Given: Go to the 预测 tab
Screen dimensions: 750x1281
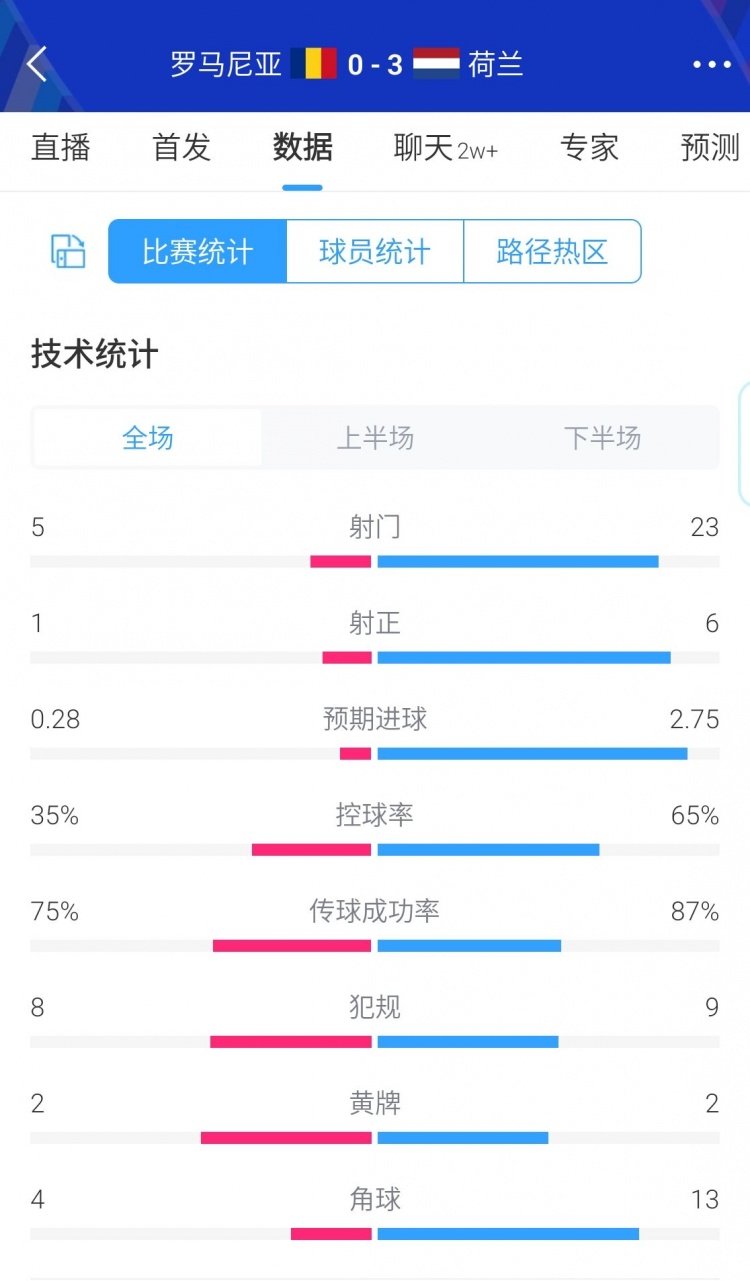Looking at the screenshot, I should [710, 148].
